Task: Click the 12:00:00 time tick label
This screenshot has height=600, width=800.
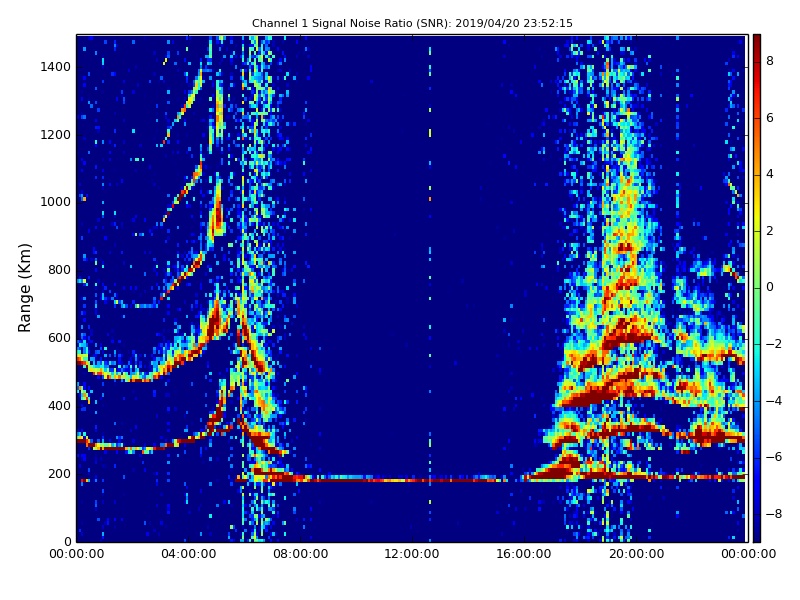Action: pos(412,554)
